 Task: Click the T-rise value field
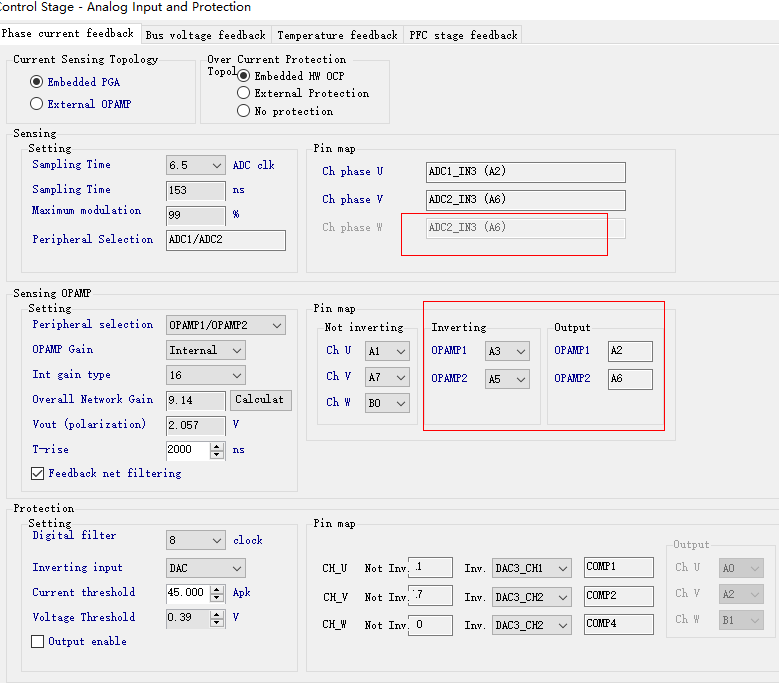click(x=189, y=450)
